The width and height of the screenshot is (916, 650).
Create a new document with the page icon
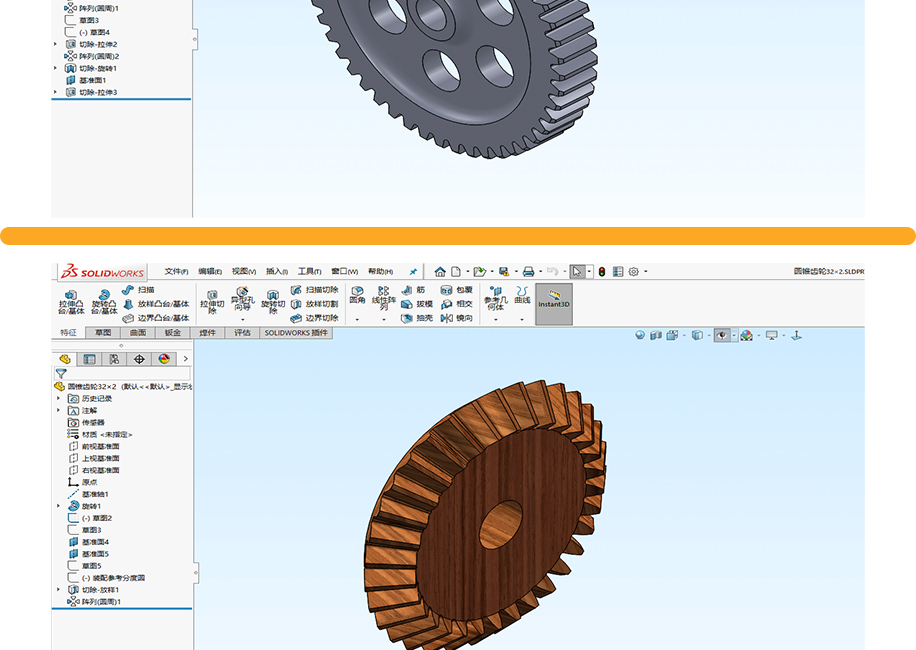tap(456, 272)
